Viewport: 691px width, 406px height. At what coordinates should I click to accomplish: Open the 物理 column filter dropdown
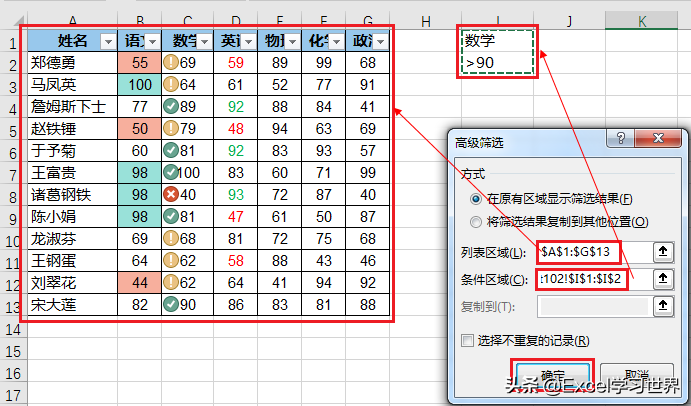[293, 41]
